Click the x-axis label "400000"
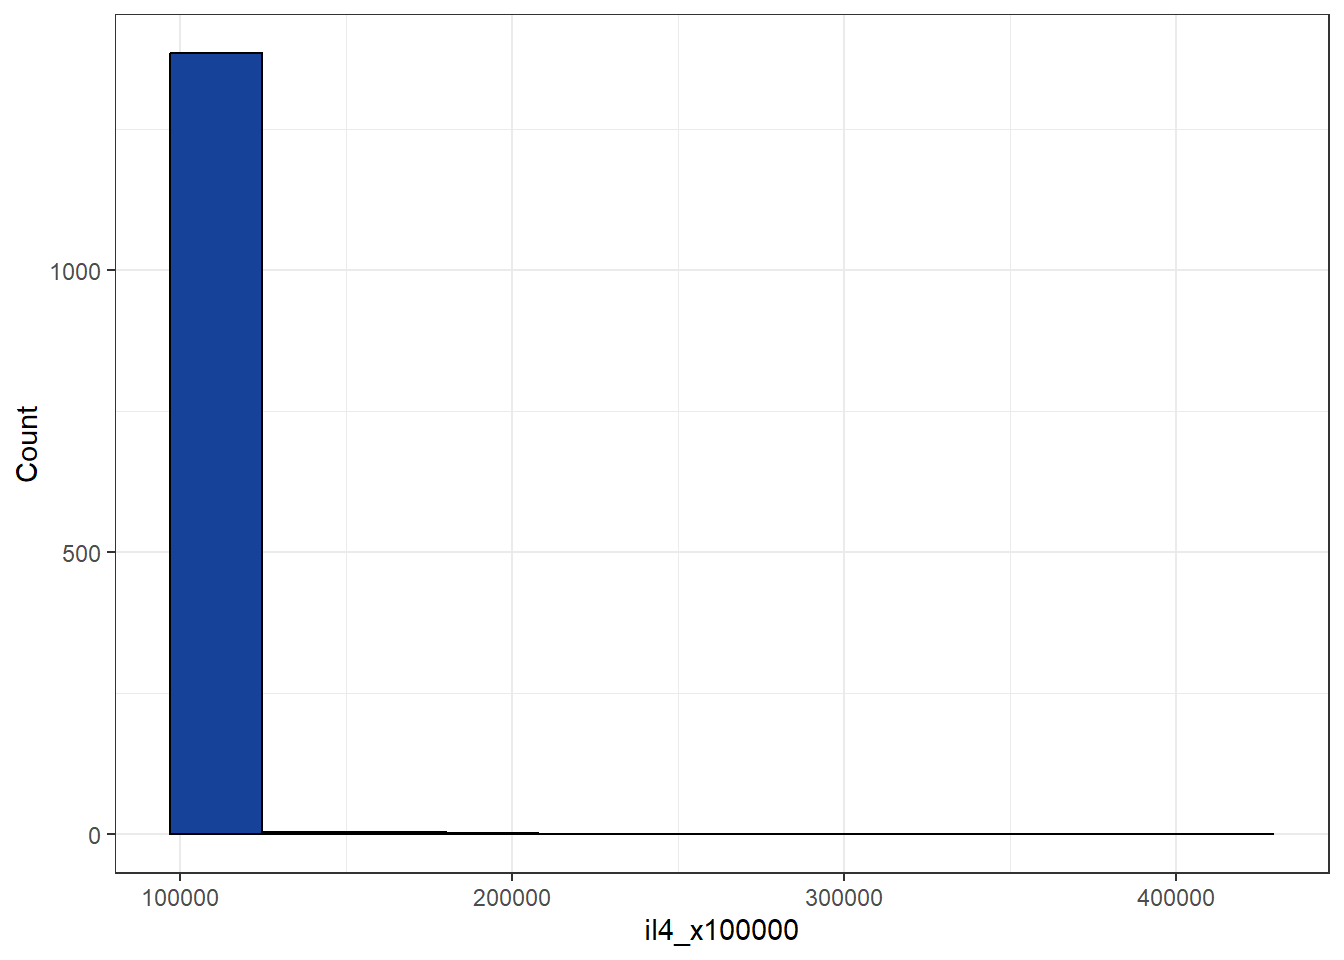1344x960 pixels. tap(1176, 898)
